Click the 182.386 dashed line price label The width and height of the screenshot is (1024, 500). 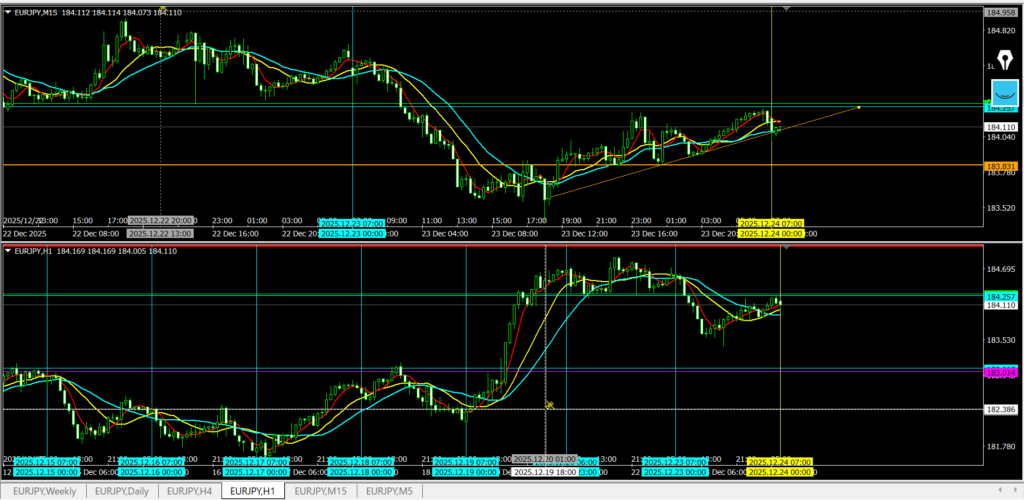1001,410
